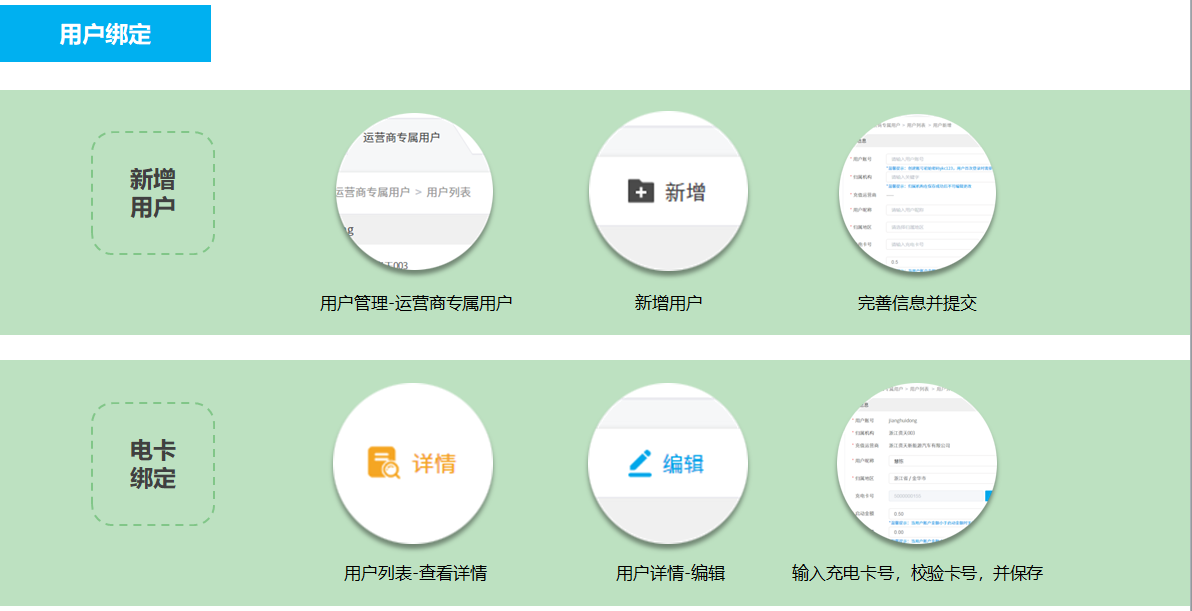Click the orange 详情 text label

[434, 464]
